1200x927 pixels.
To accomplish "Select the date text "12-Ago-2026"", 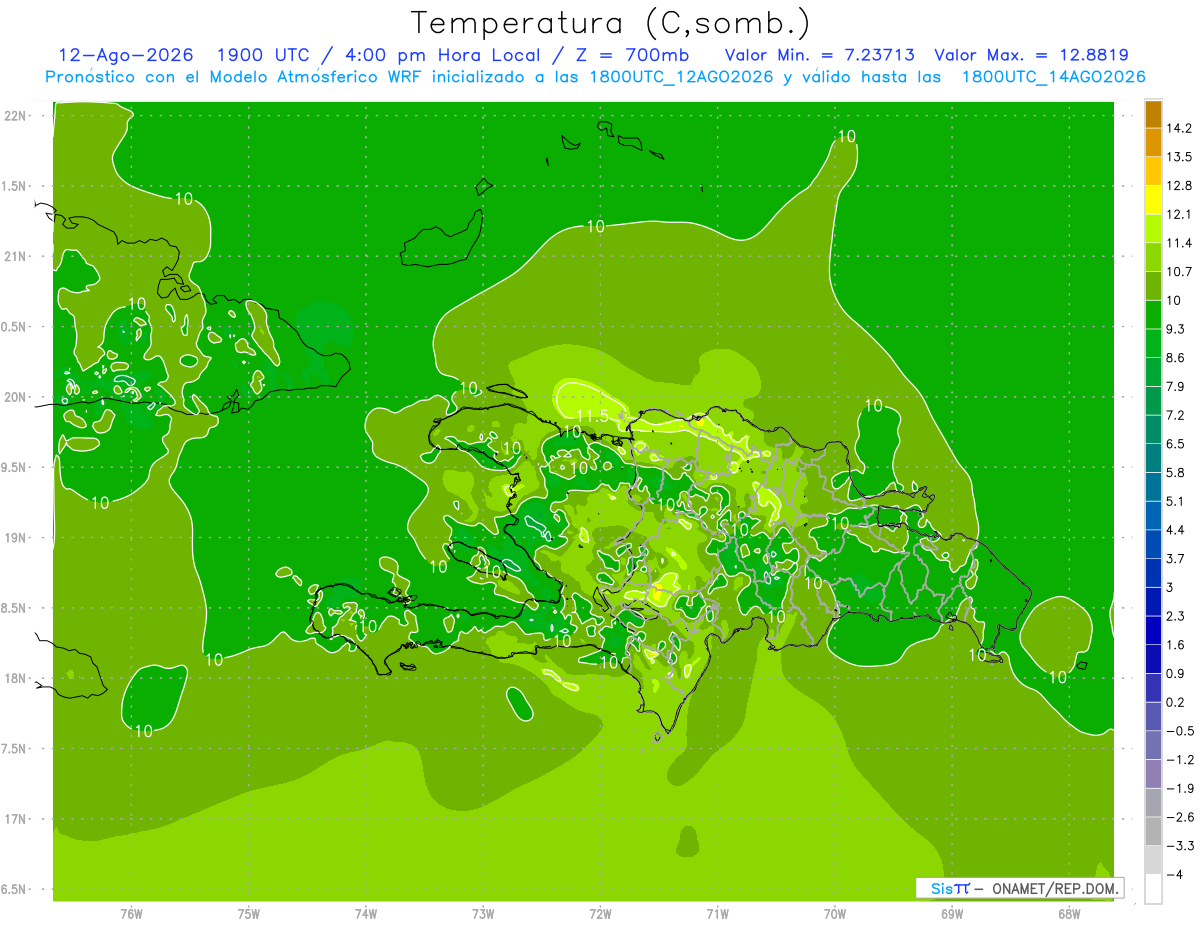I will point(125,55).
